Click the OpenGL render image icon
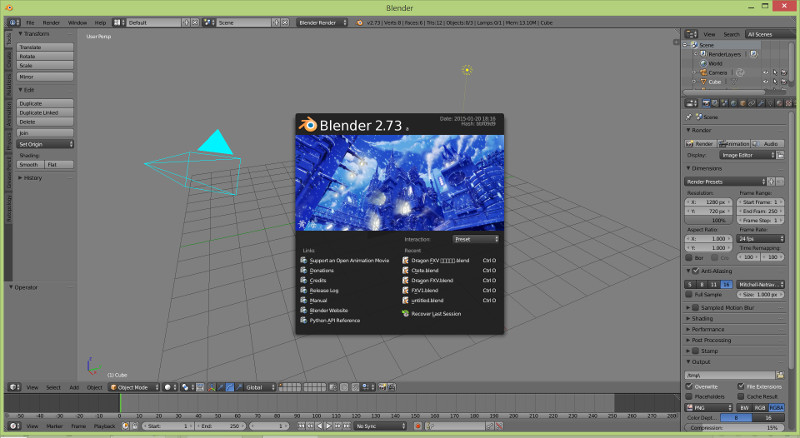The height and width of the screenshot is (438, 800). tap(382, 387)
